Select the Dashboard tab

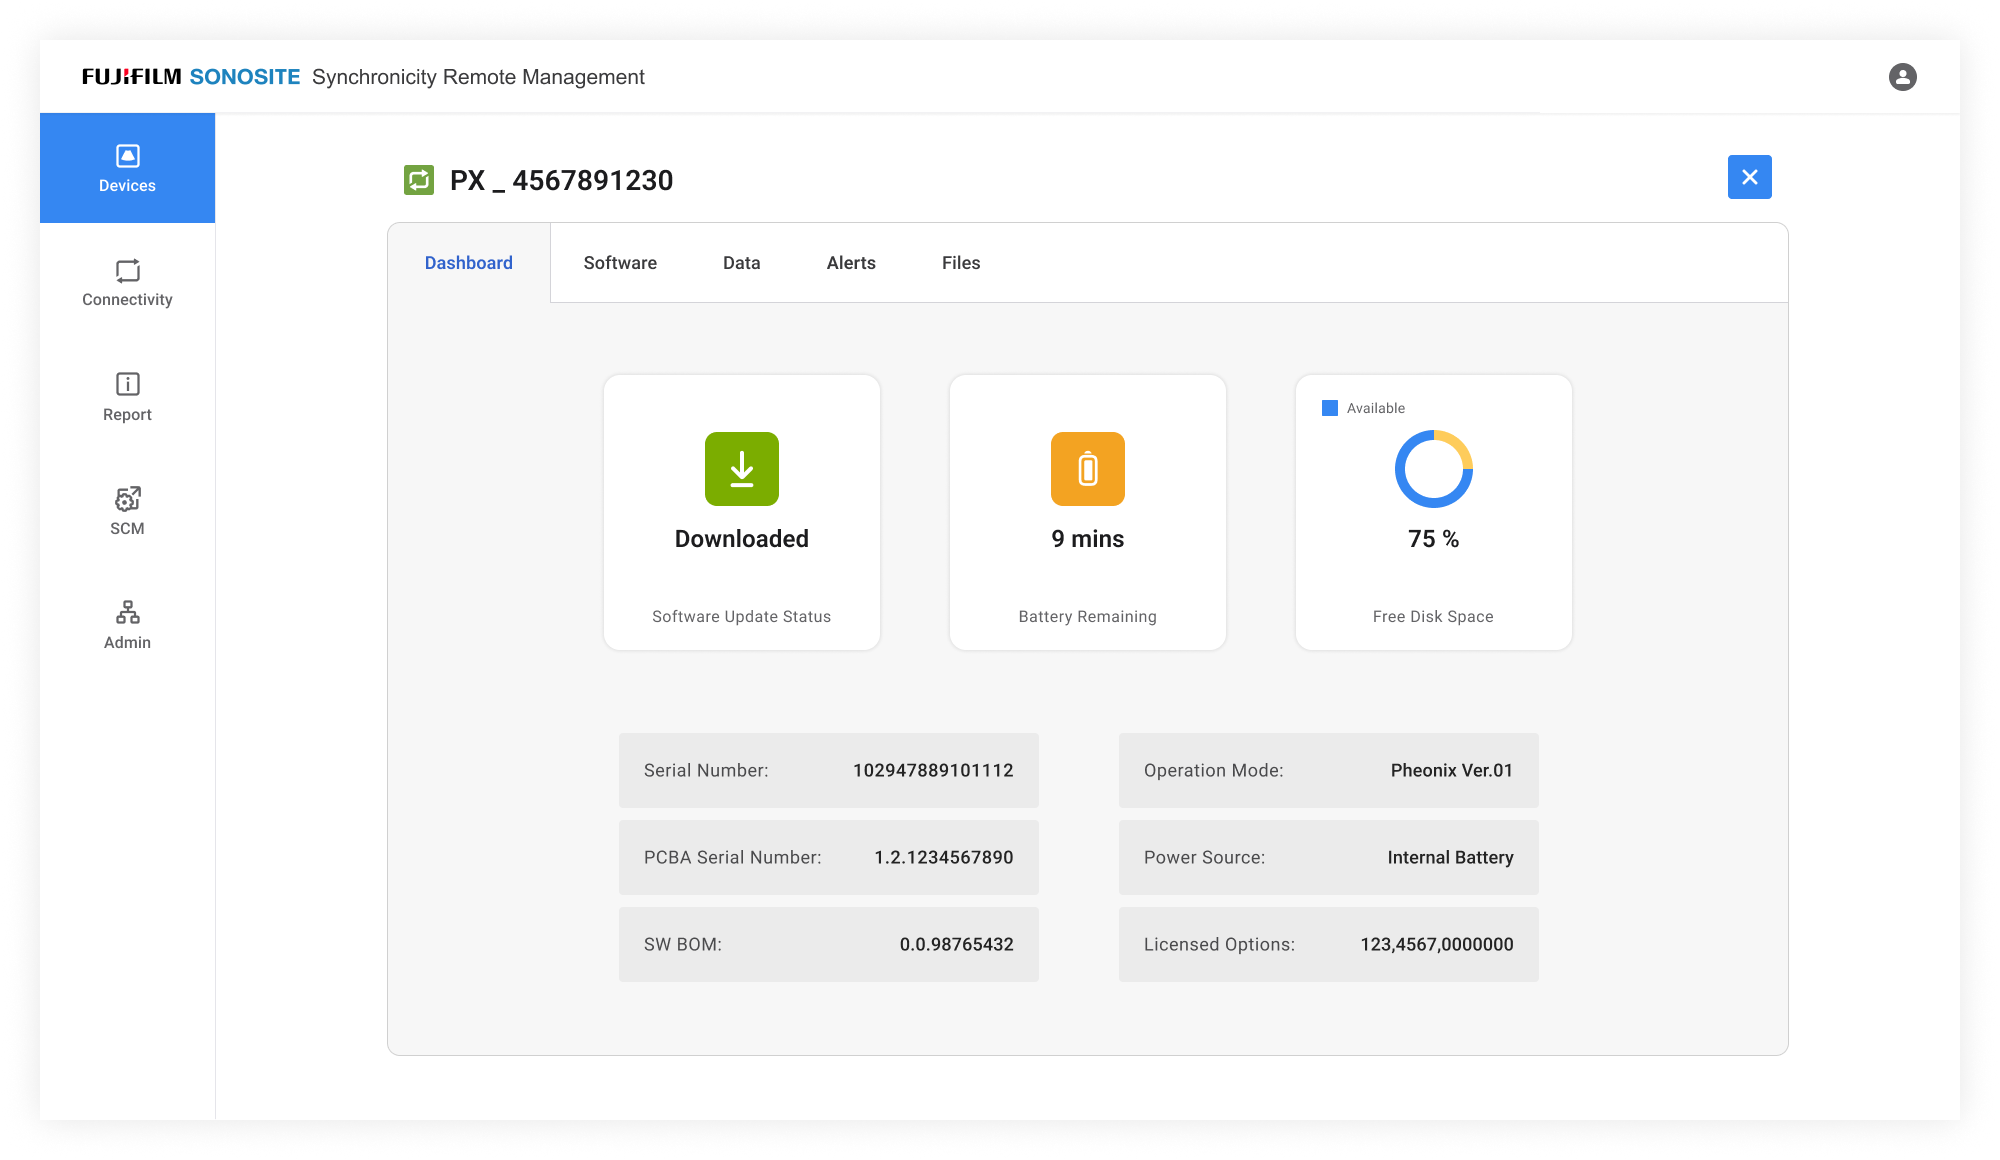coord(468,263)
